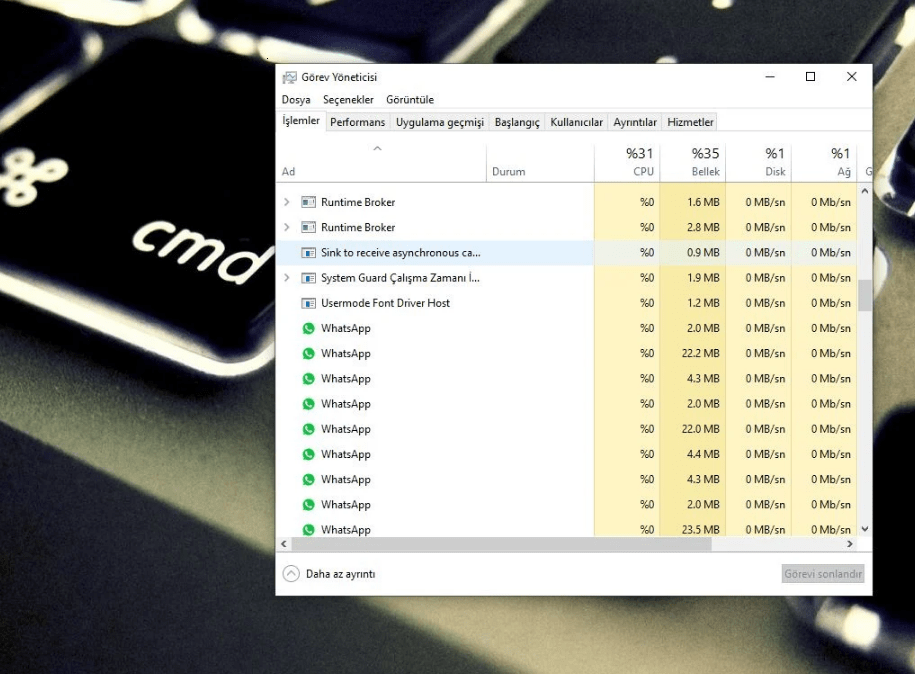The width and height of the screenshot is (915, 674).
Task: Sort by the Ağ column header
Action: click(824, 162)
